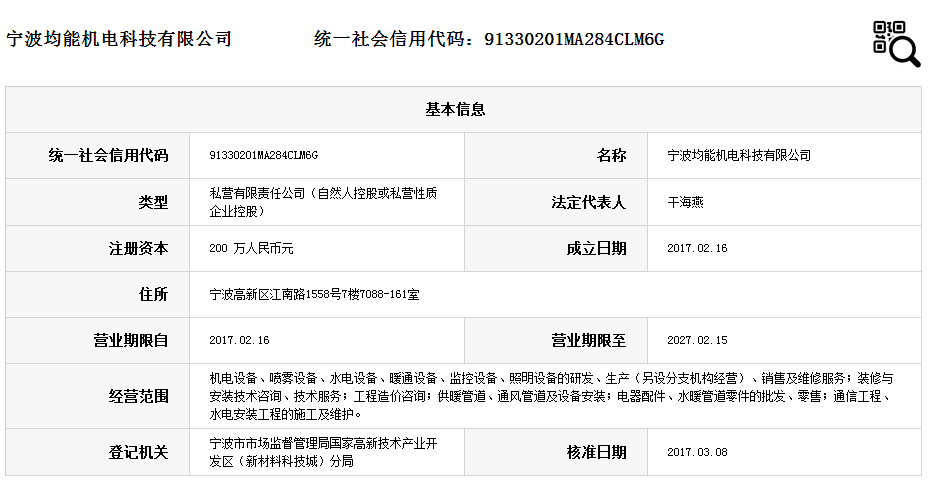Click the 登记机关 label
Screen dimensions: 929x482
pyautogui.click(x=138, y=452)
